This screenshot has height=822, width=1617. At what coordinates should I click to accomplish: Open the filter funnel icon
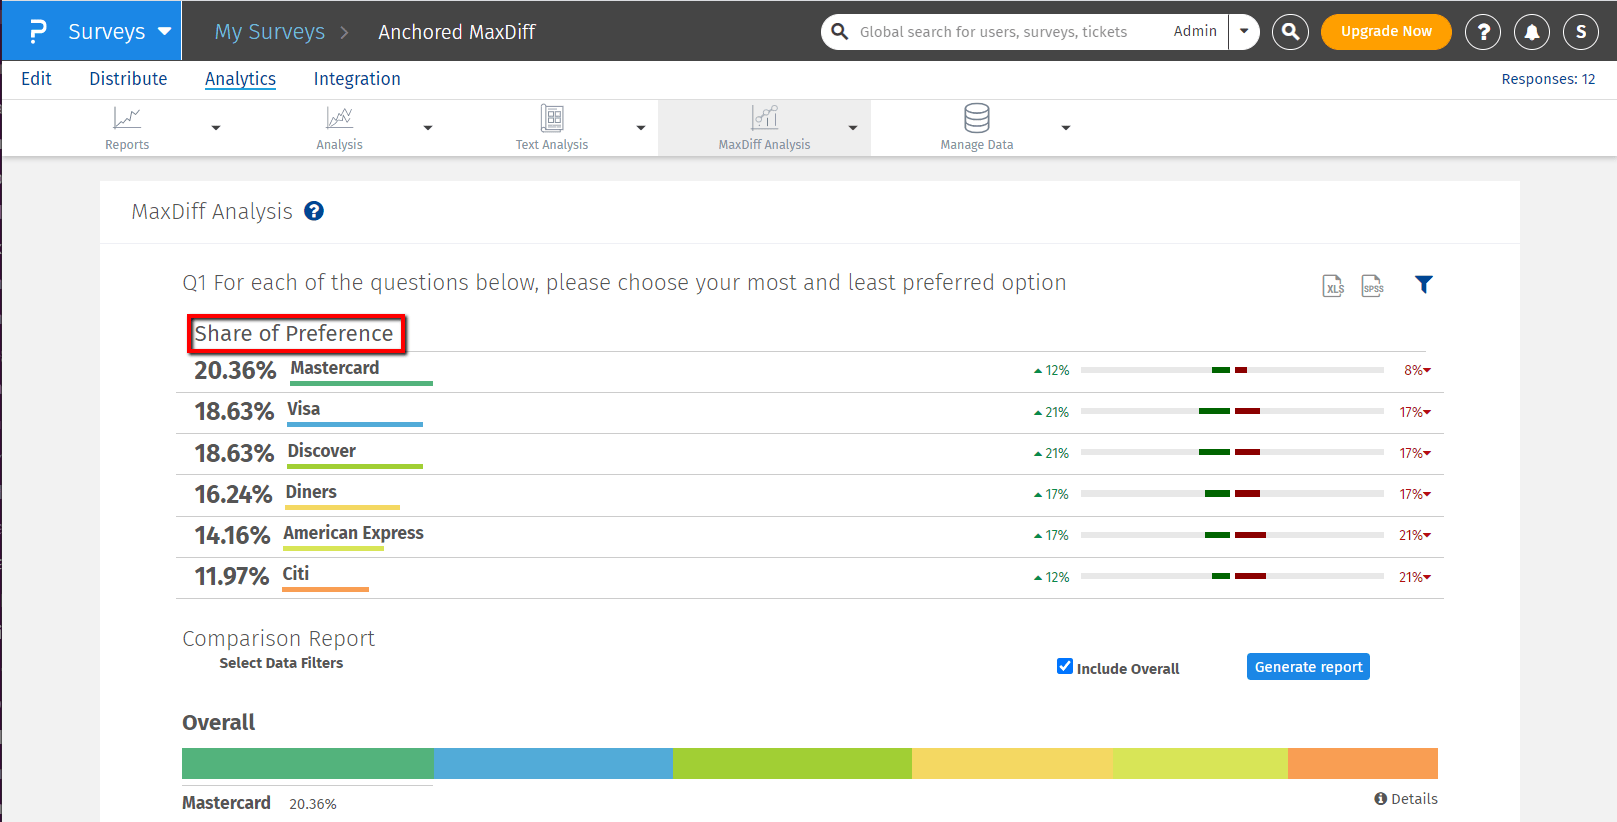pyautogui.click(x=1423, y=285)
